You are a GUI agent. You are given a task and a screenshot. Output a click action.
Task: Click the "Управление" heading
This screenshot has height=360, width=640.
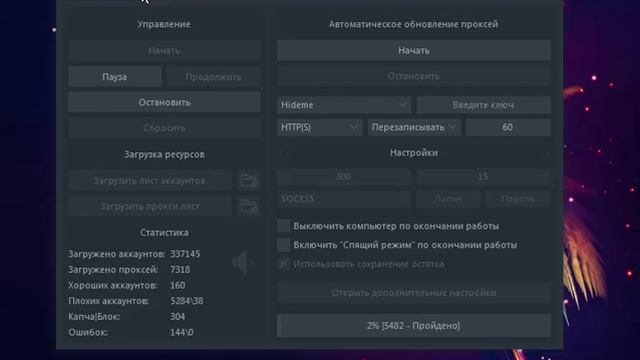(164, 24)
